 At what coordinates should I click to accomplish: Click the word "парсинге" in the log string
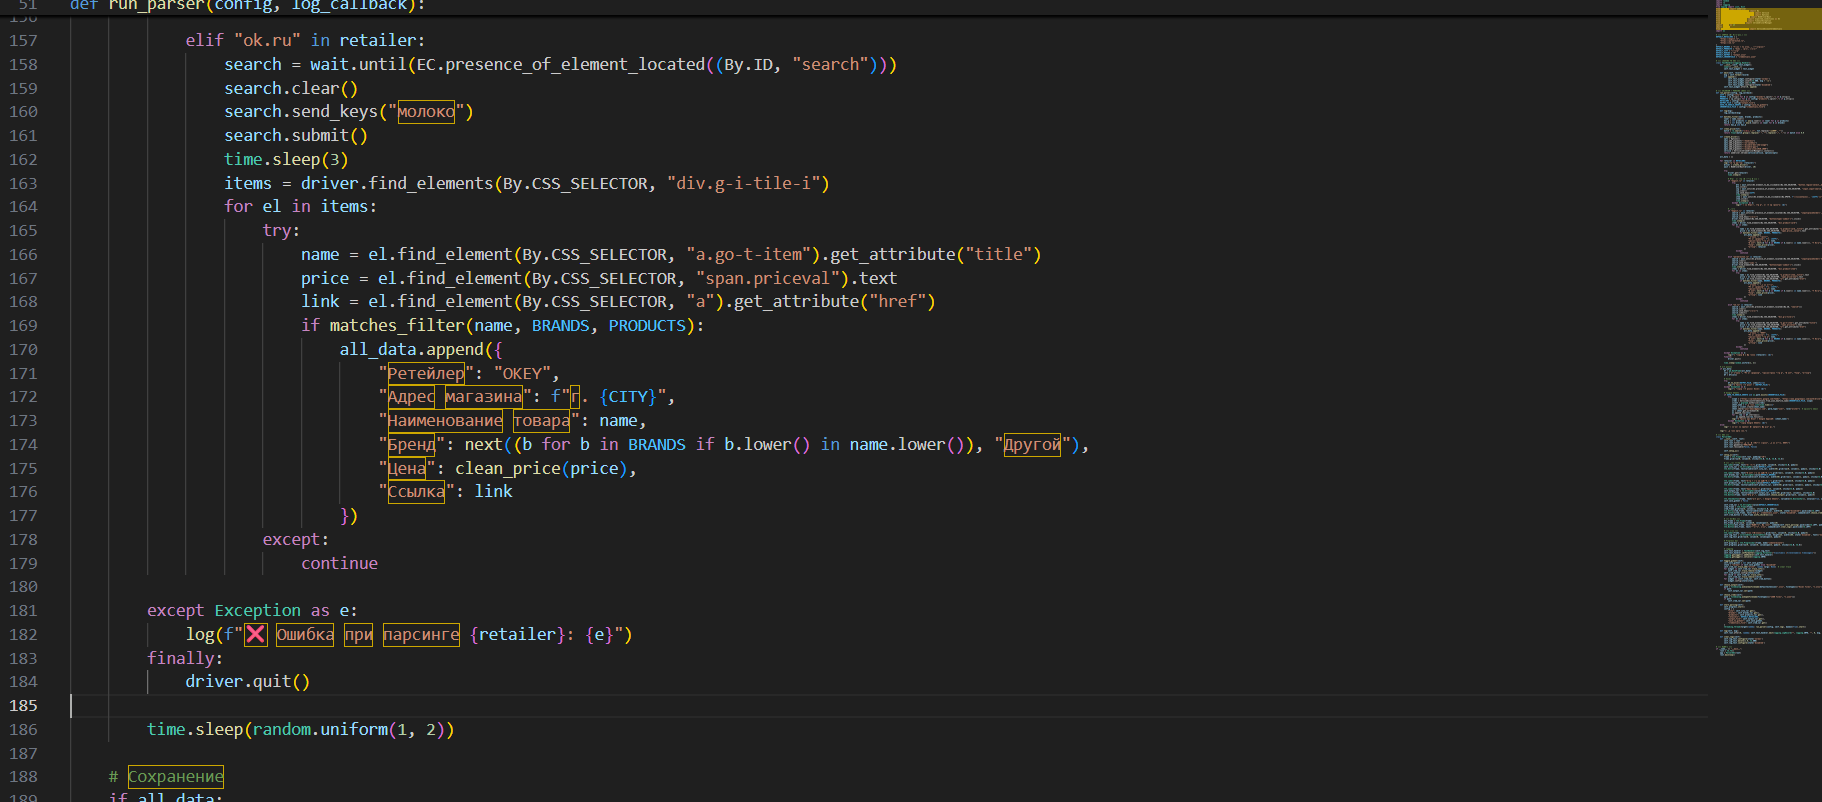[x=421, y=634]
